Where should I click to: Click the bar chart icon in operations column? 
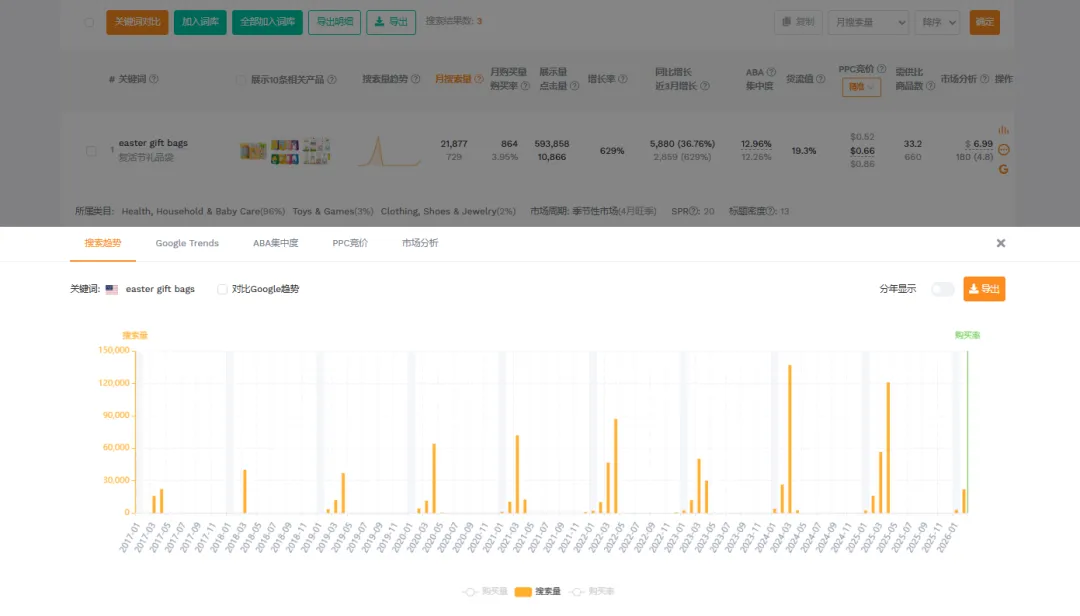[1003, 130]
